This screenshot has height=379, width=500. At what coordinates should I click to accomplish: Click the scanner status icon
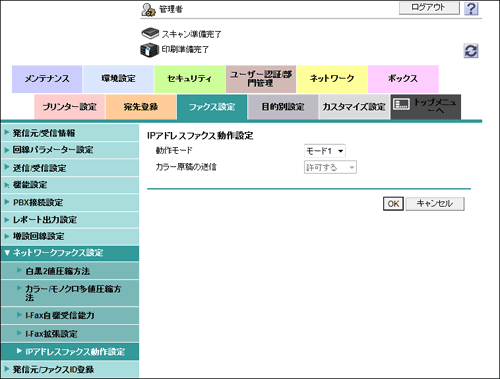click(150, 33)
